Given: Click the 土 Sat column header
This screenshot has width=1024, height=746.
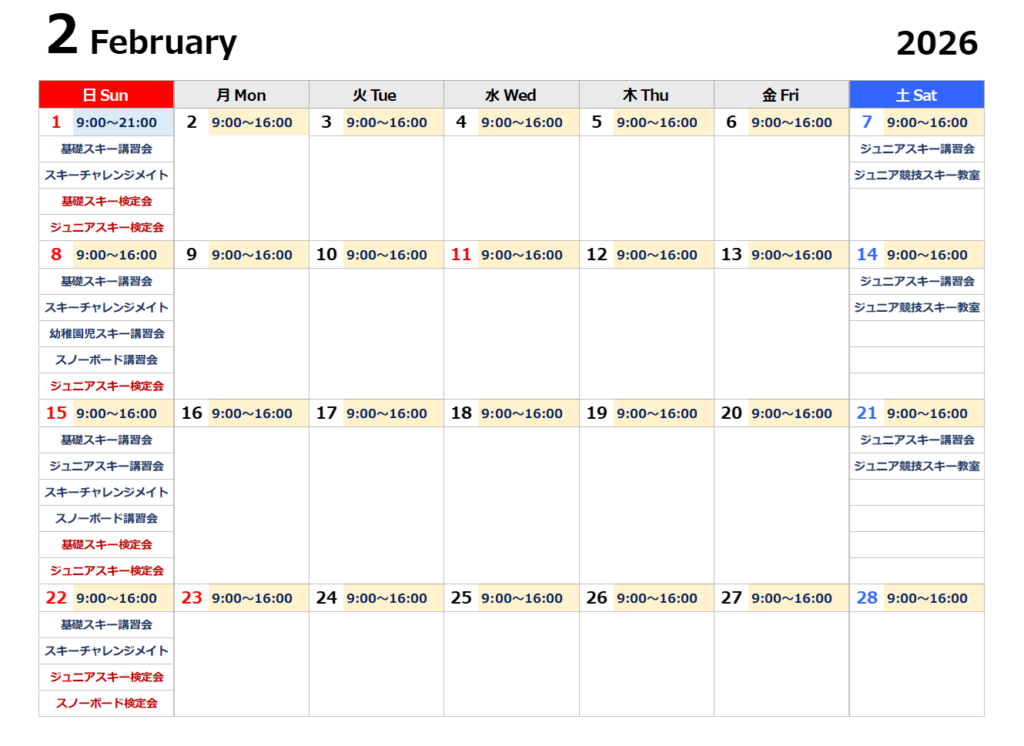Looking at the screenshot, I should tap(916, 95).
